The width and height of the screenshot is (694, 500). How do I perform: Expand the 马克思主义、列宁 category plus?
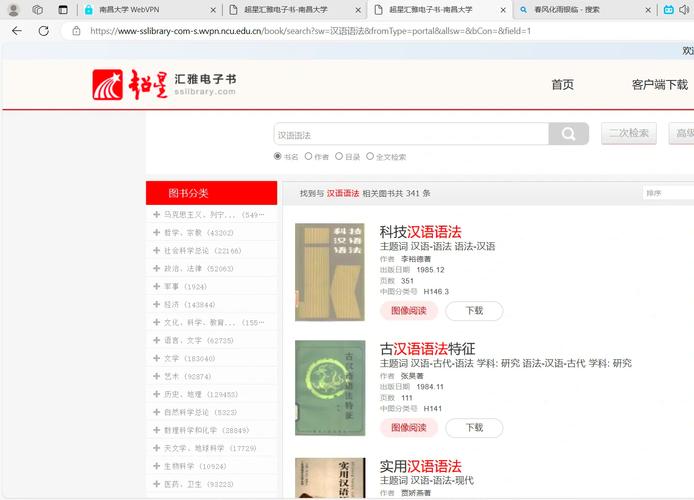pos(156,215)
